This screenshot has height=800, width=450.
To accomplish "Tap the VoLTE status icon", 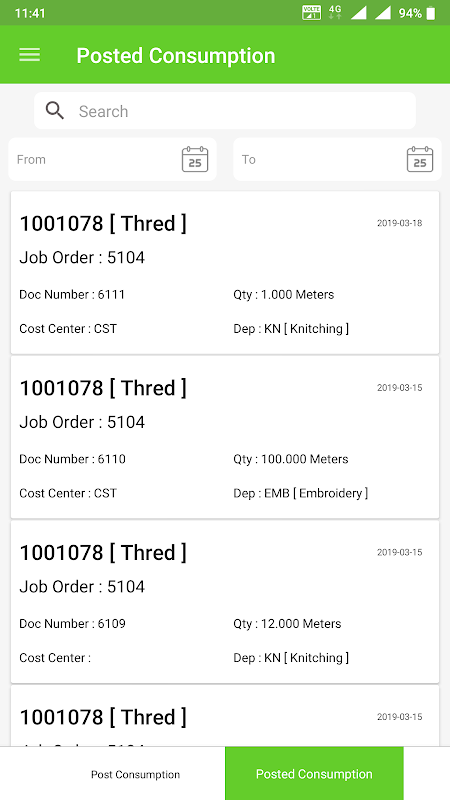I will (311, 13).
